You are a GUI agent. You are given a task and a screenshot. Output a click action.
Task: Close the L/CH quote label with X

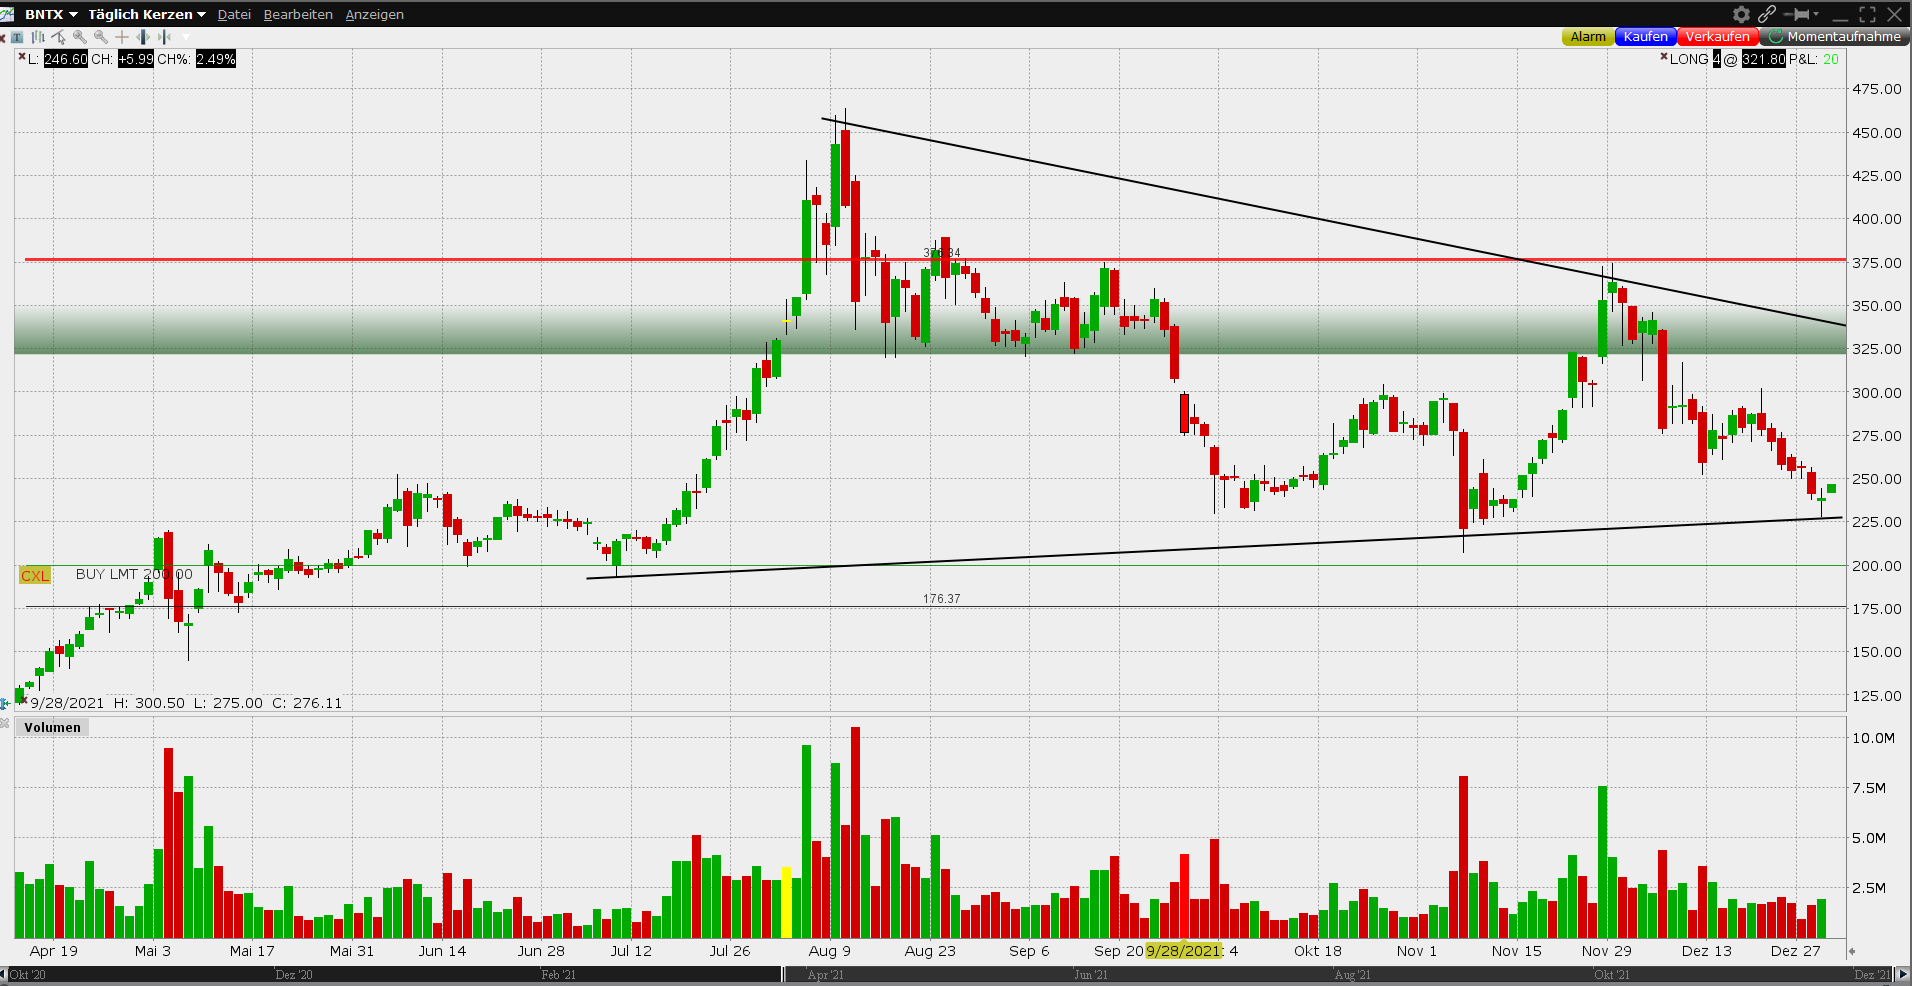coord(21,56)
